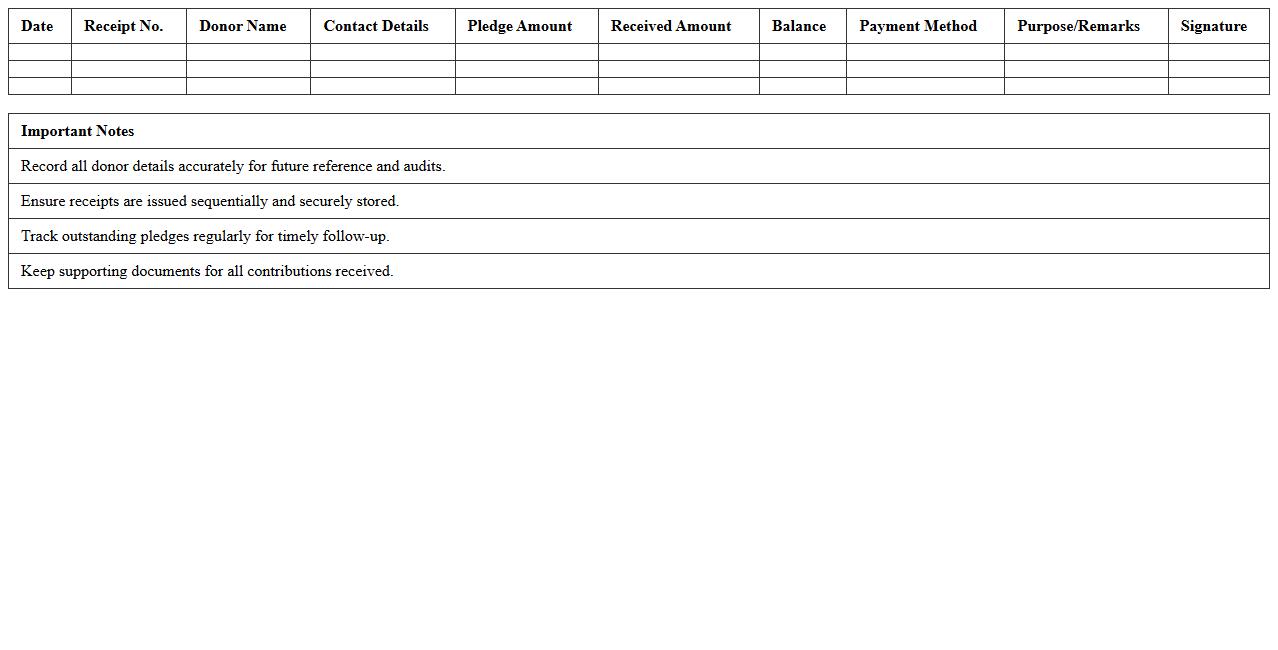Click last empty cell under Purpose/Remarks
1278x650 pixels.
coord(1086,86)
